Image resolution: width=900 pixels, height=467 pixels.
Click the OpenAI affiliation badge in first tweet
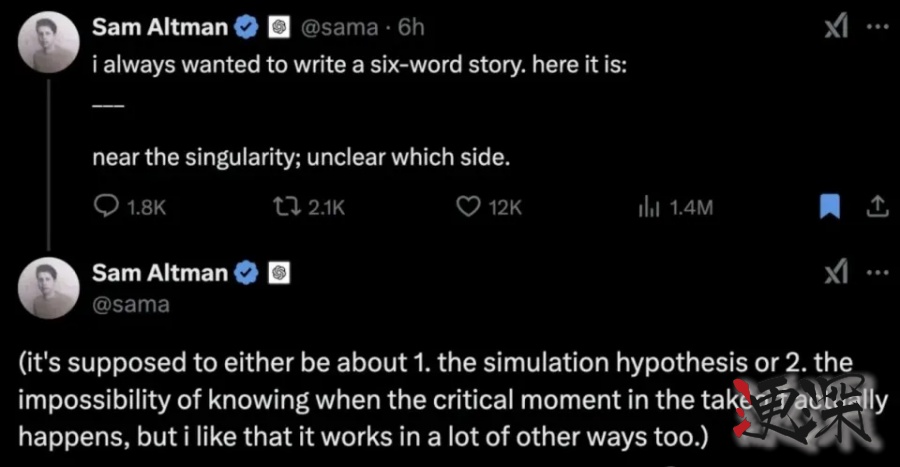tap(278, 27)
